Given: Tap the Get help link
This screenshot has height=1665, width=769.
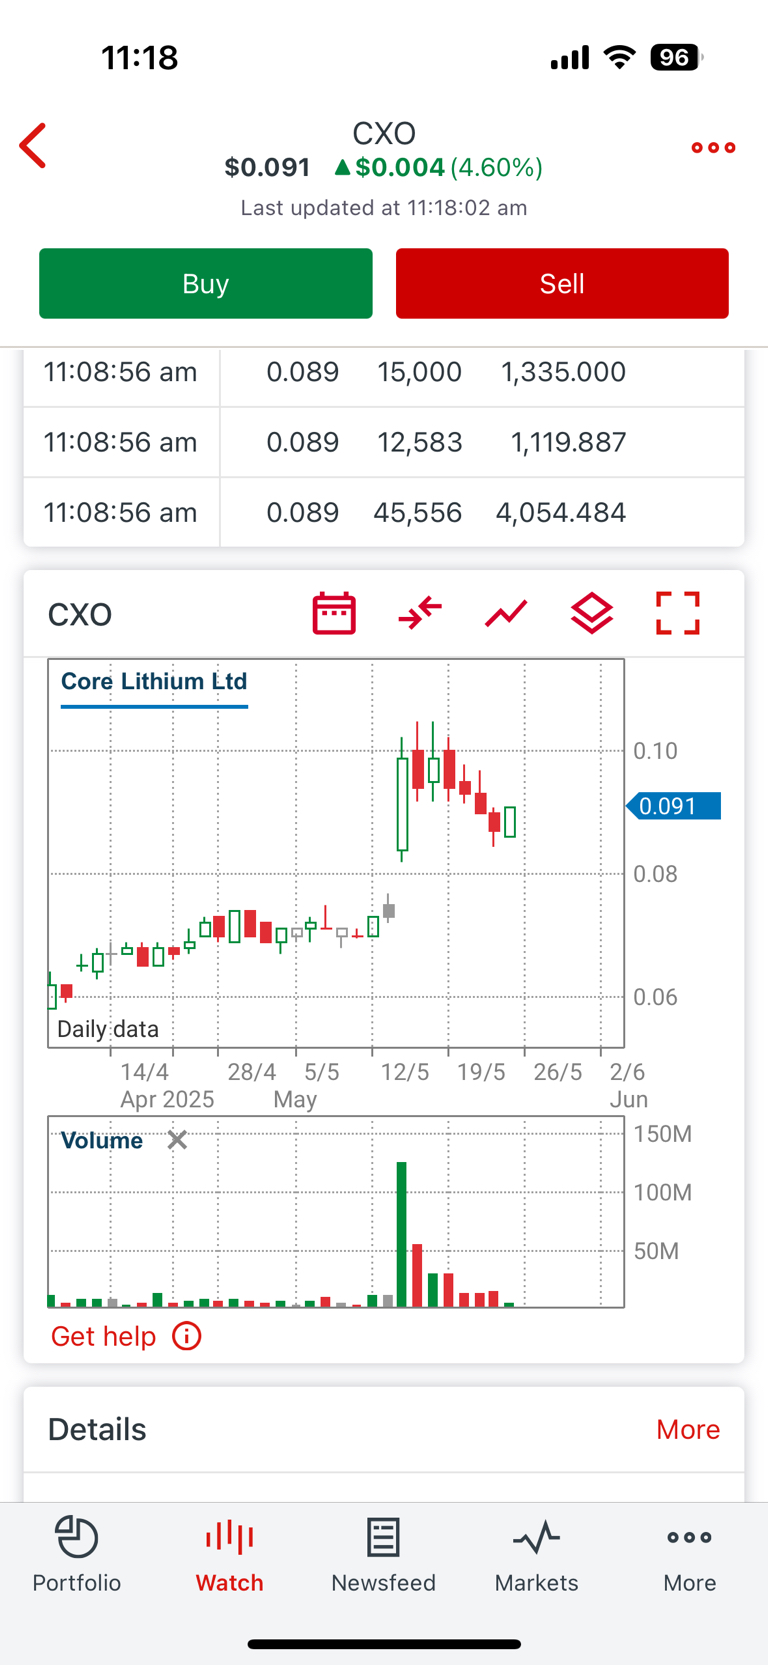Looking at the screenshot, I should click(103, 1336).
